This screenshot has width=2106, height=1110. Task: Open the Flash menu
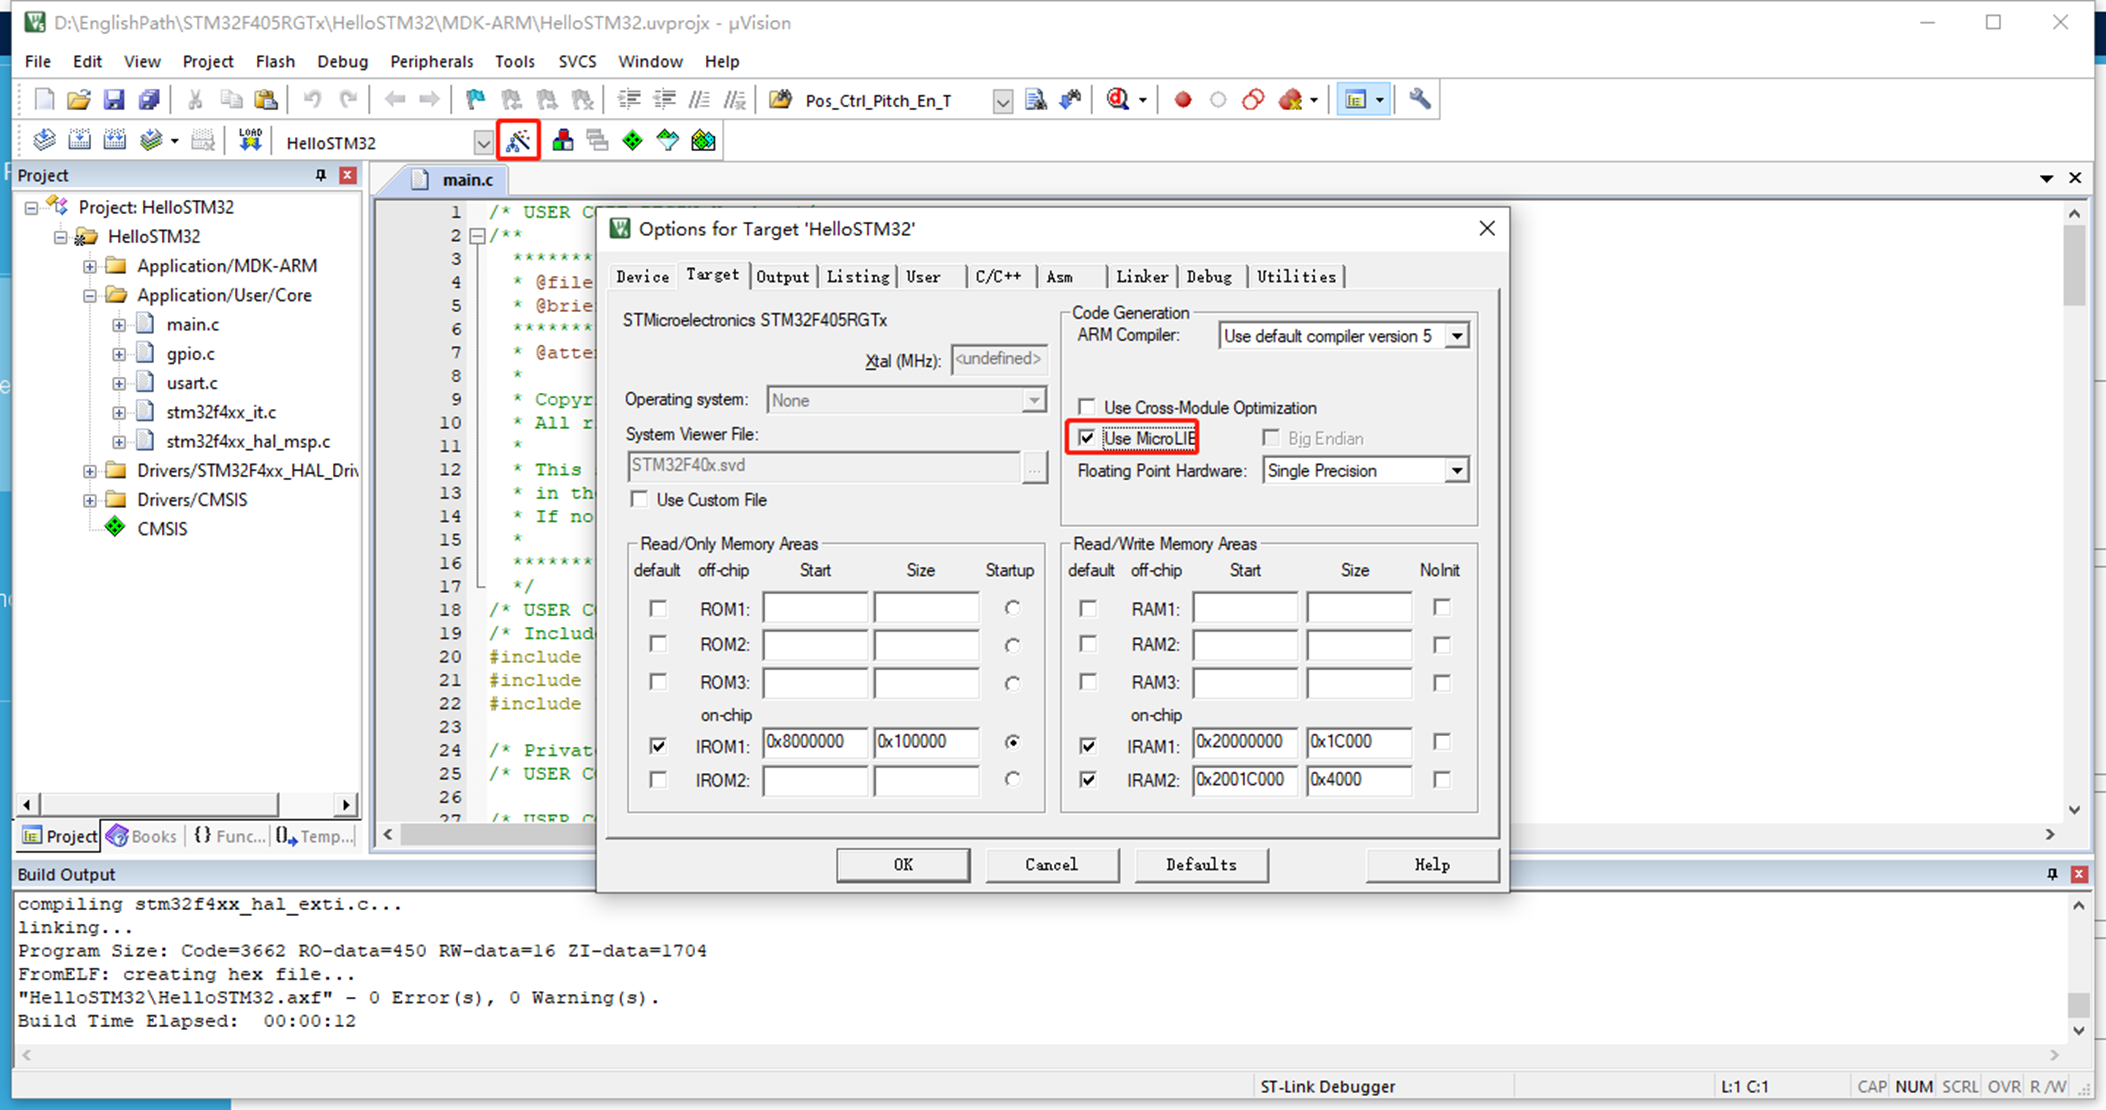275,61
